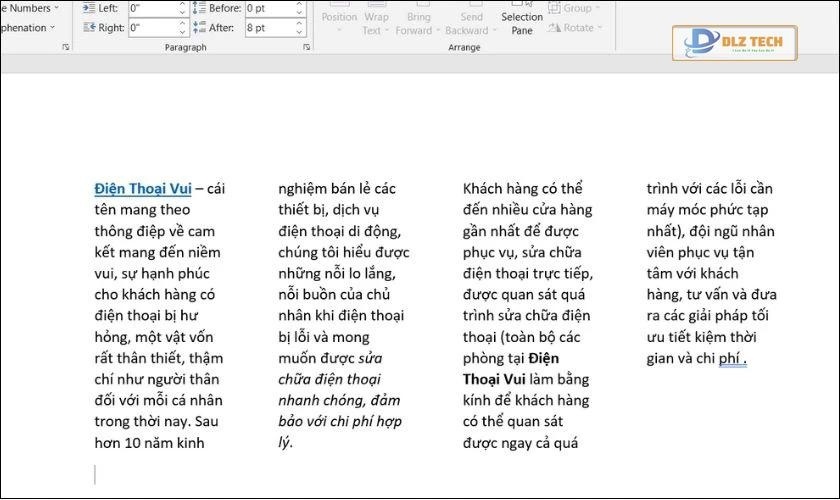Open the Position dropdown
The height and width of the screenshot is (500, 840).
339,22
